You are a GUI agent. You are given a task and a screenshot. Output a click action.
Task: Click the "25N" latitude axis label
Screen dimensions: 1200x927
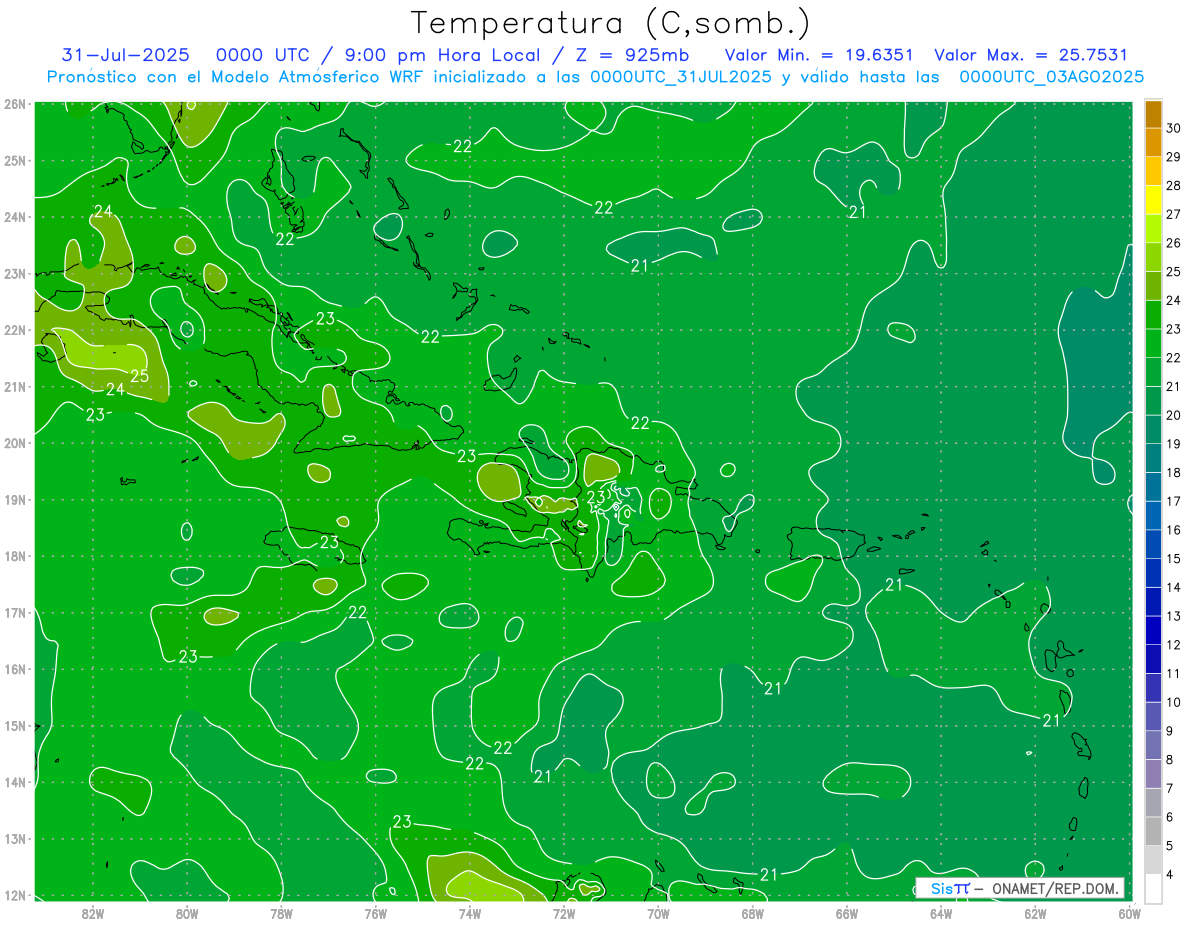15,161
